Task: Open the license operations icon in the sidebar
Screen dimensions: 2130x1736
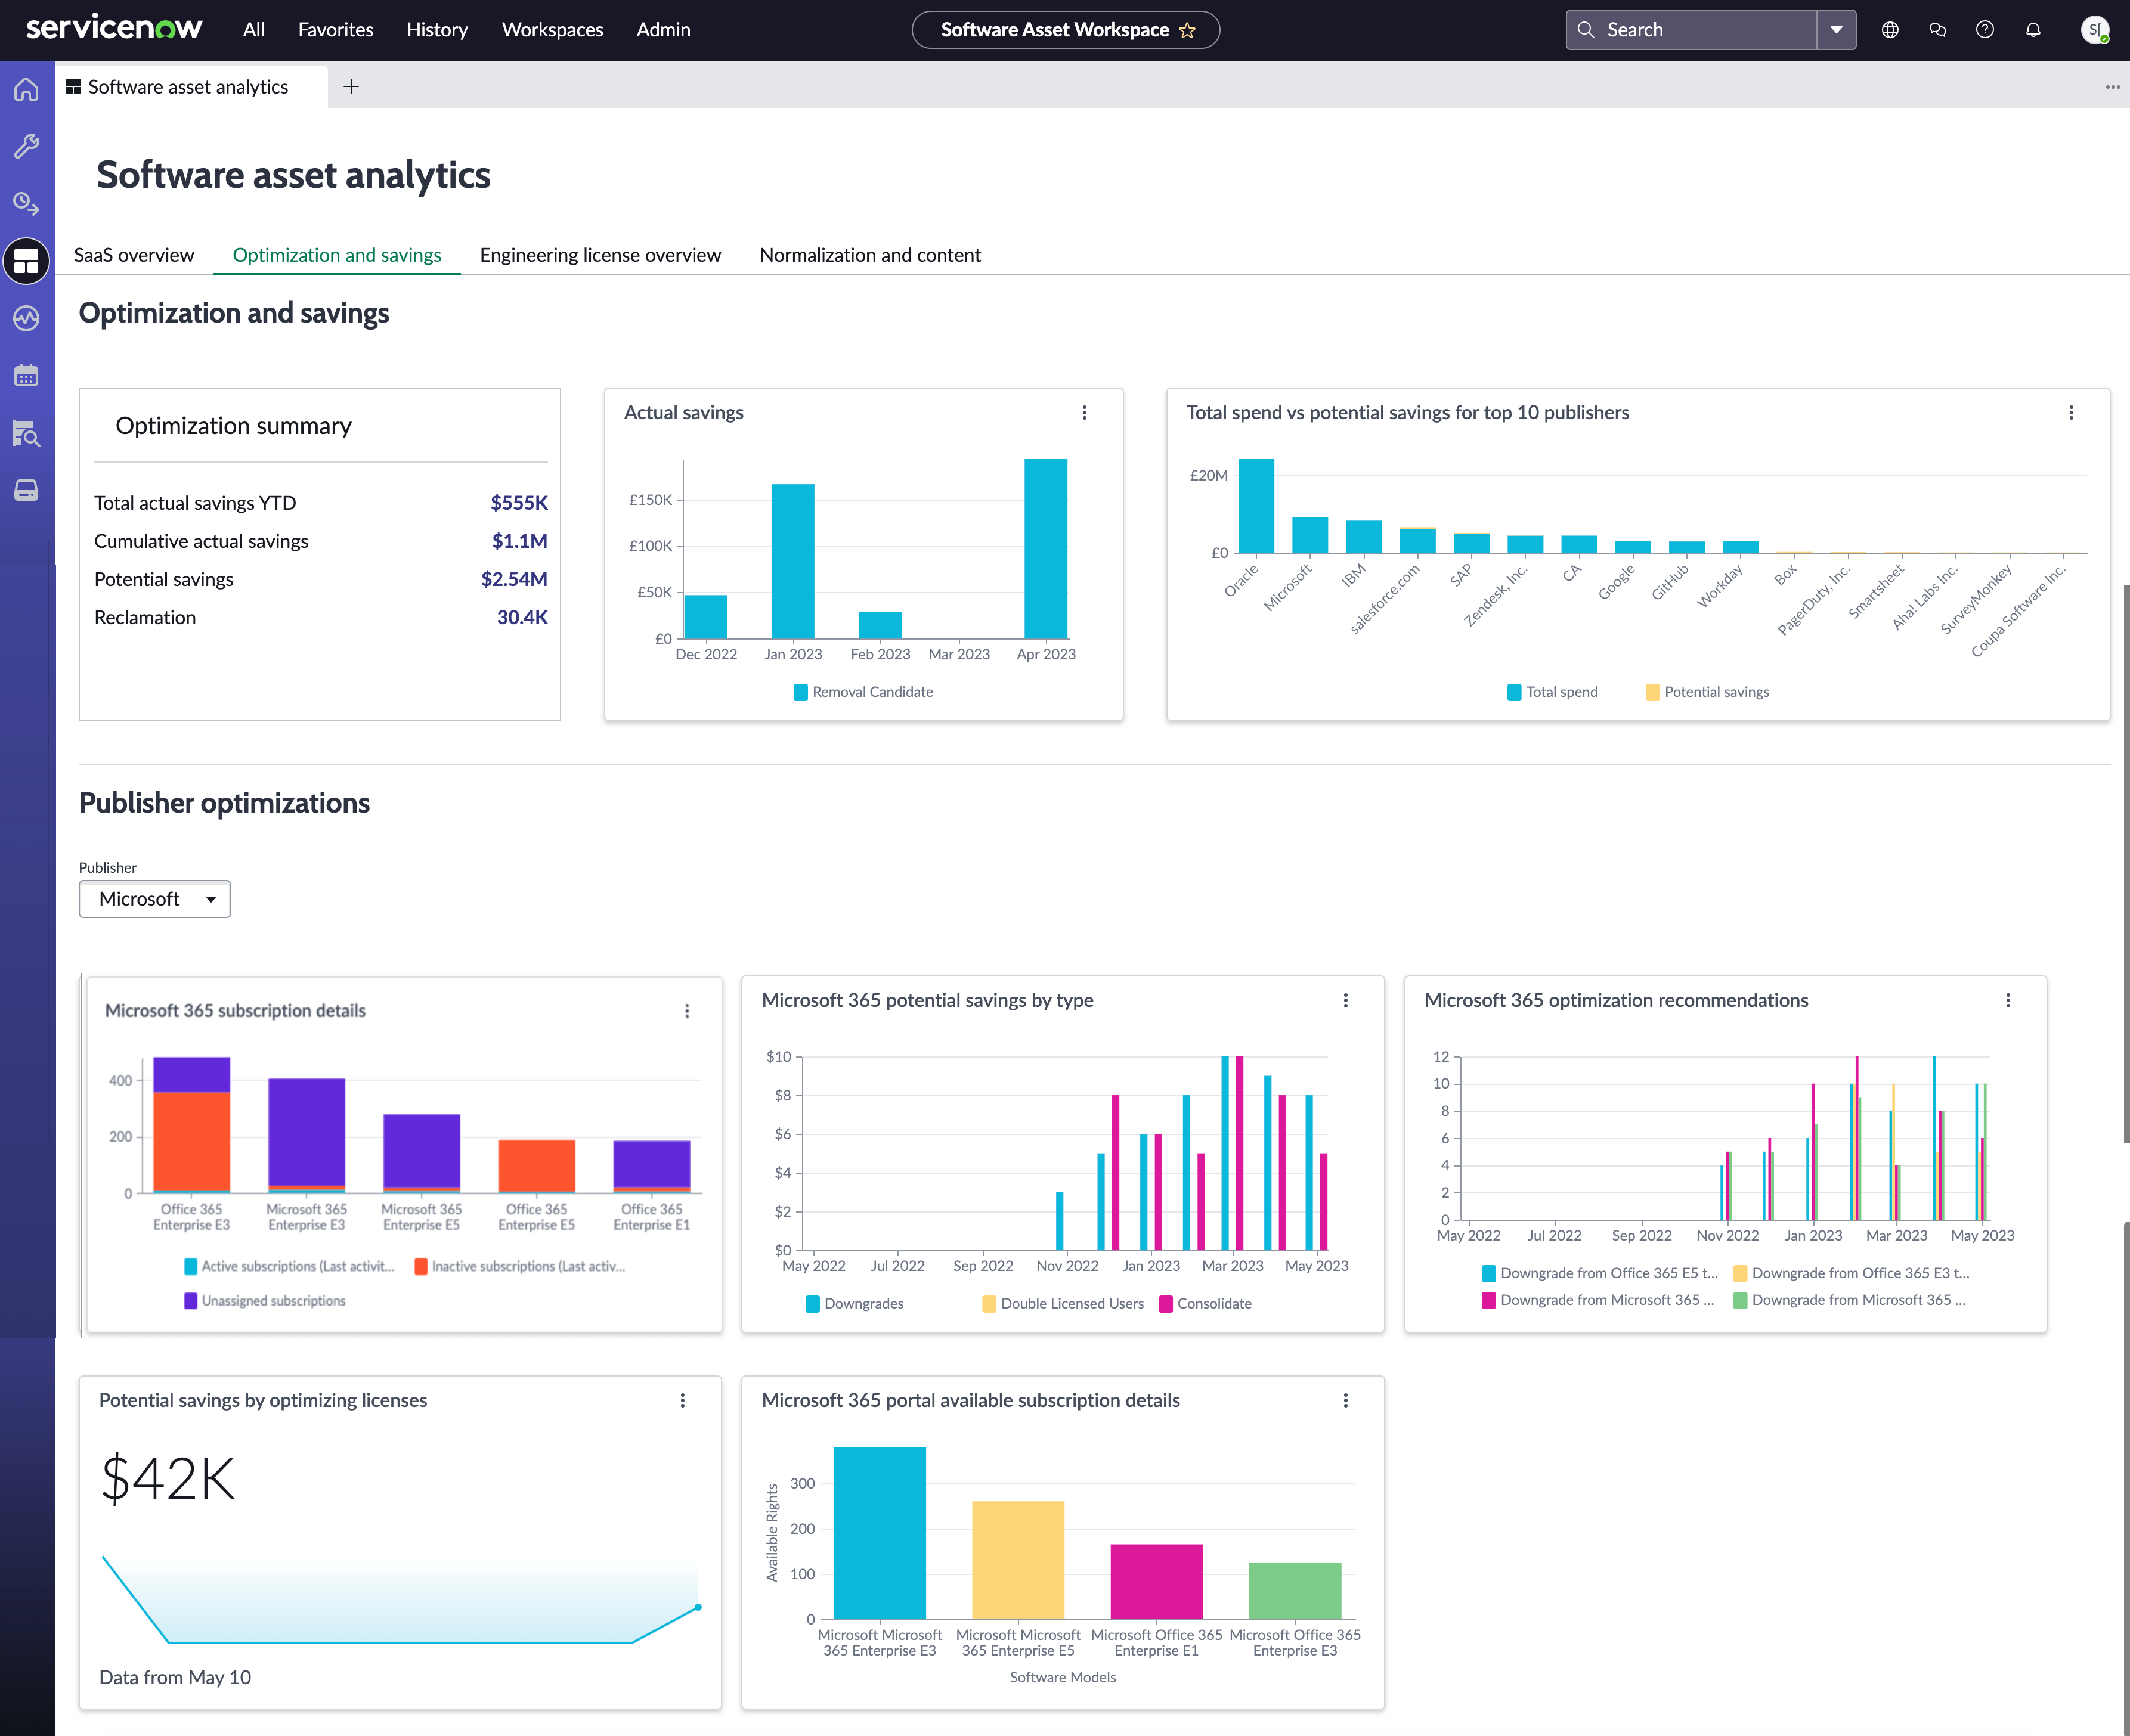Action: click(27, 204)
